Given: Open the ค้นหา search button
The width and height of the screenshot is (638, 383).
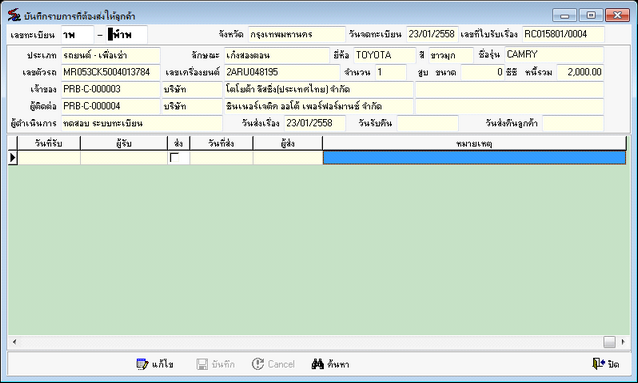Looking at the screenshot, I should point(330,364).
